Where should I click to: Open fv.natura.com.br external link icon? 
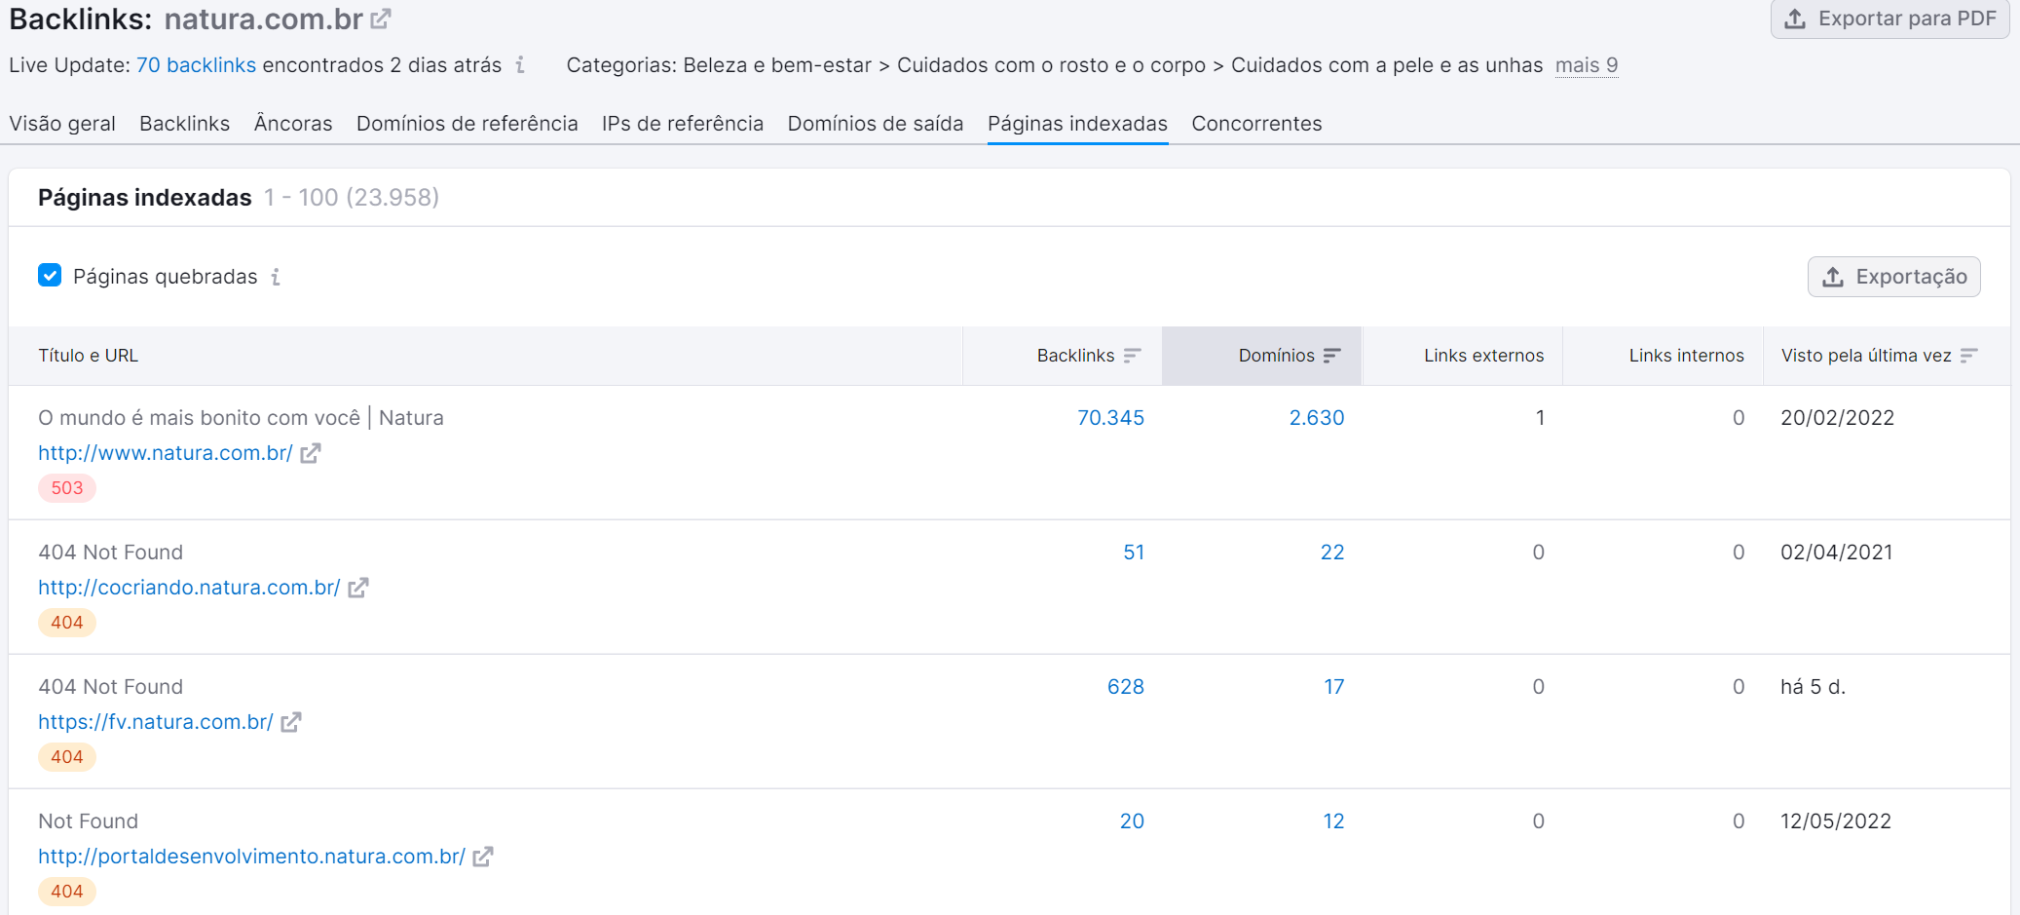291,722
